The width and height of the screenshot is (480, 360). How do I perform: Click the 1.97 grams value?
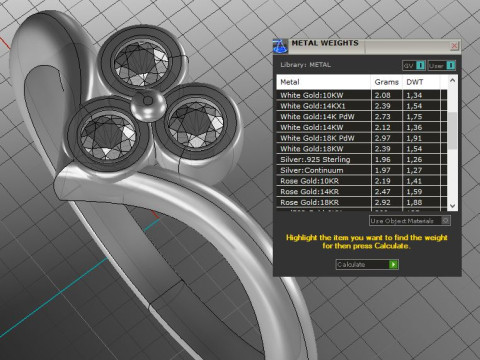(x=382, y=170)
